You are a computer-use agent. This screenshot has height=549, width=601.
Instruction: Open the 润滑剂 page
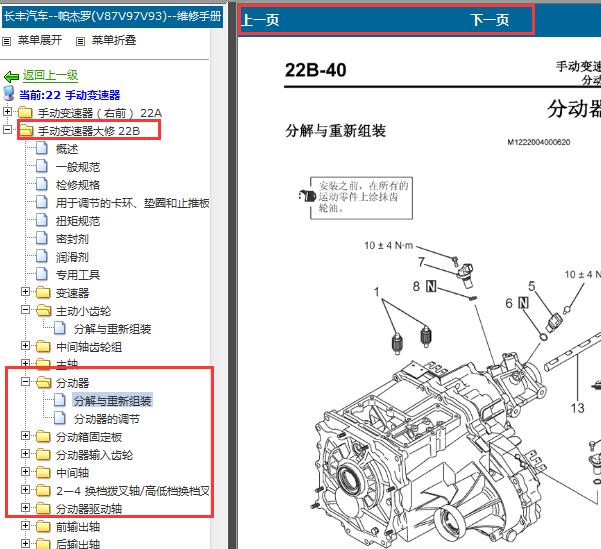click(x=72, y=257)
